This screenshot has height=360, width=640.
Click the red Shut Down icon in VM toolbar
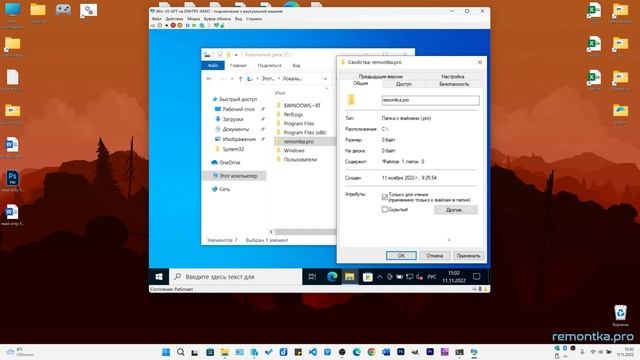(173, 25)
